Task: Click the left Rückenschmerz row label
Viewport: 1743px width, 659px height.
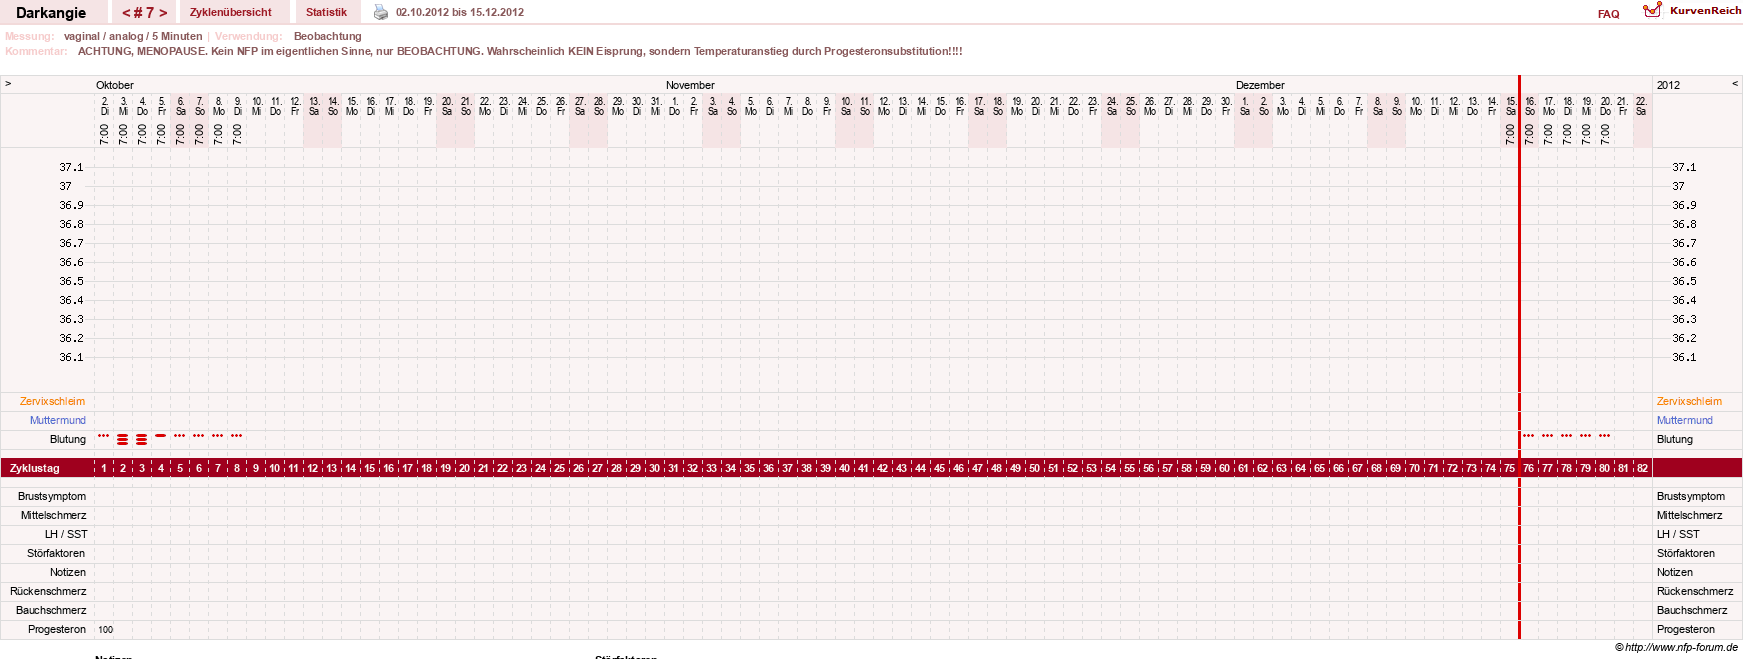Action: point(48,591)
